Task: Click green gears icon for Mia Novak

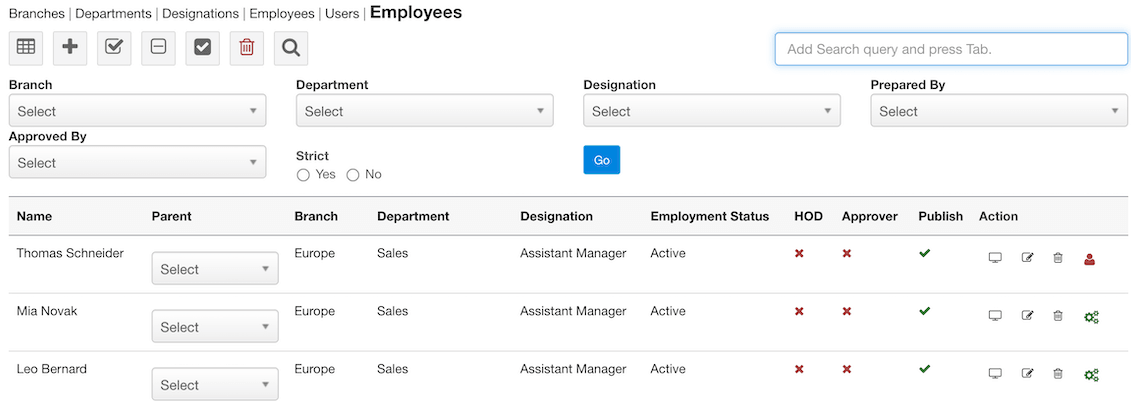Action: [x=1091, y=316]
